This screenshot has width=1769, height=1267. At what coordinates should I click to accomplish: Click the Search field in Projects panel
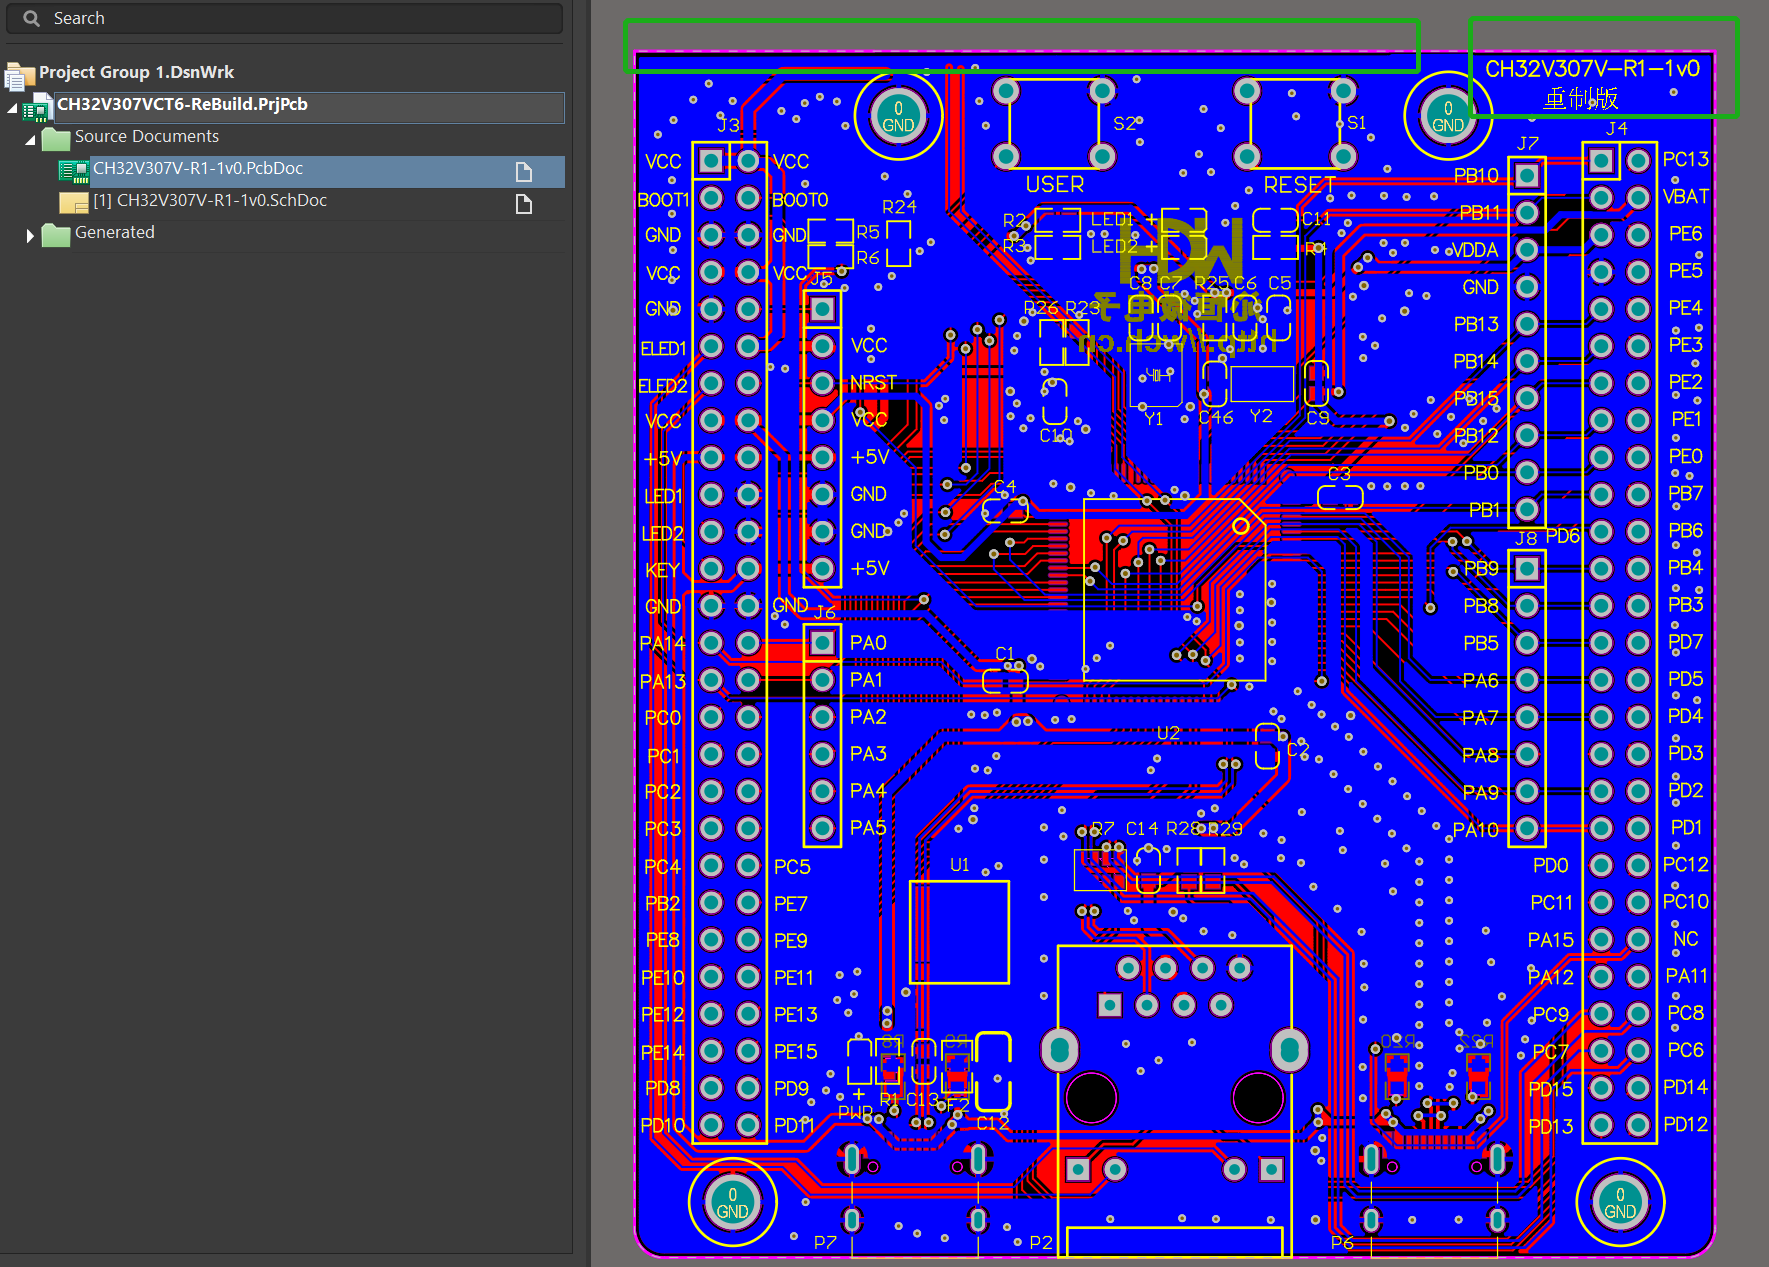click(285, 18)
